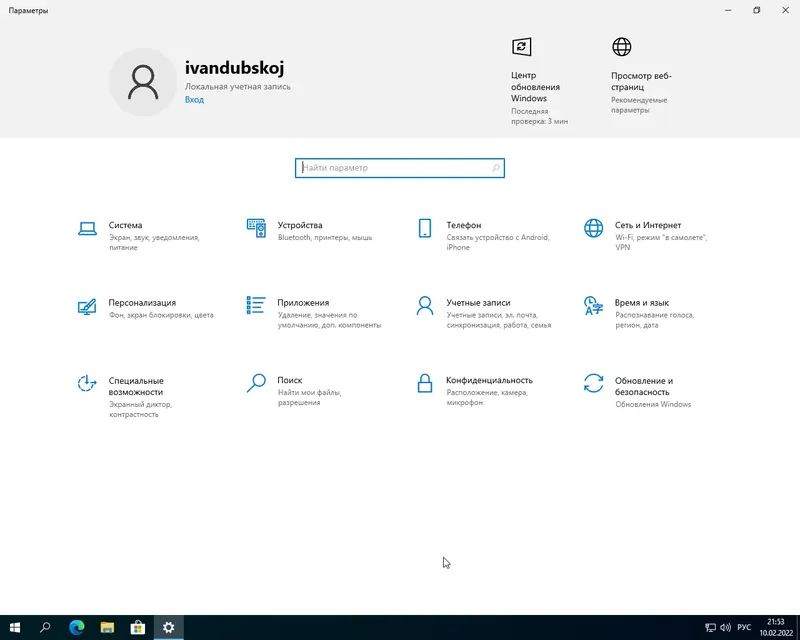Click the volume speaker tray icon
Viewport: 800px width, 640px height.
tap(726, 628)
